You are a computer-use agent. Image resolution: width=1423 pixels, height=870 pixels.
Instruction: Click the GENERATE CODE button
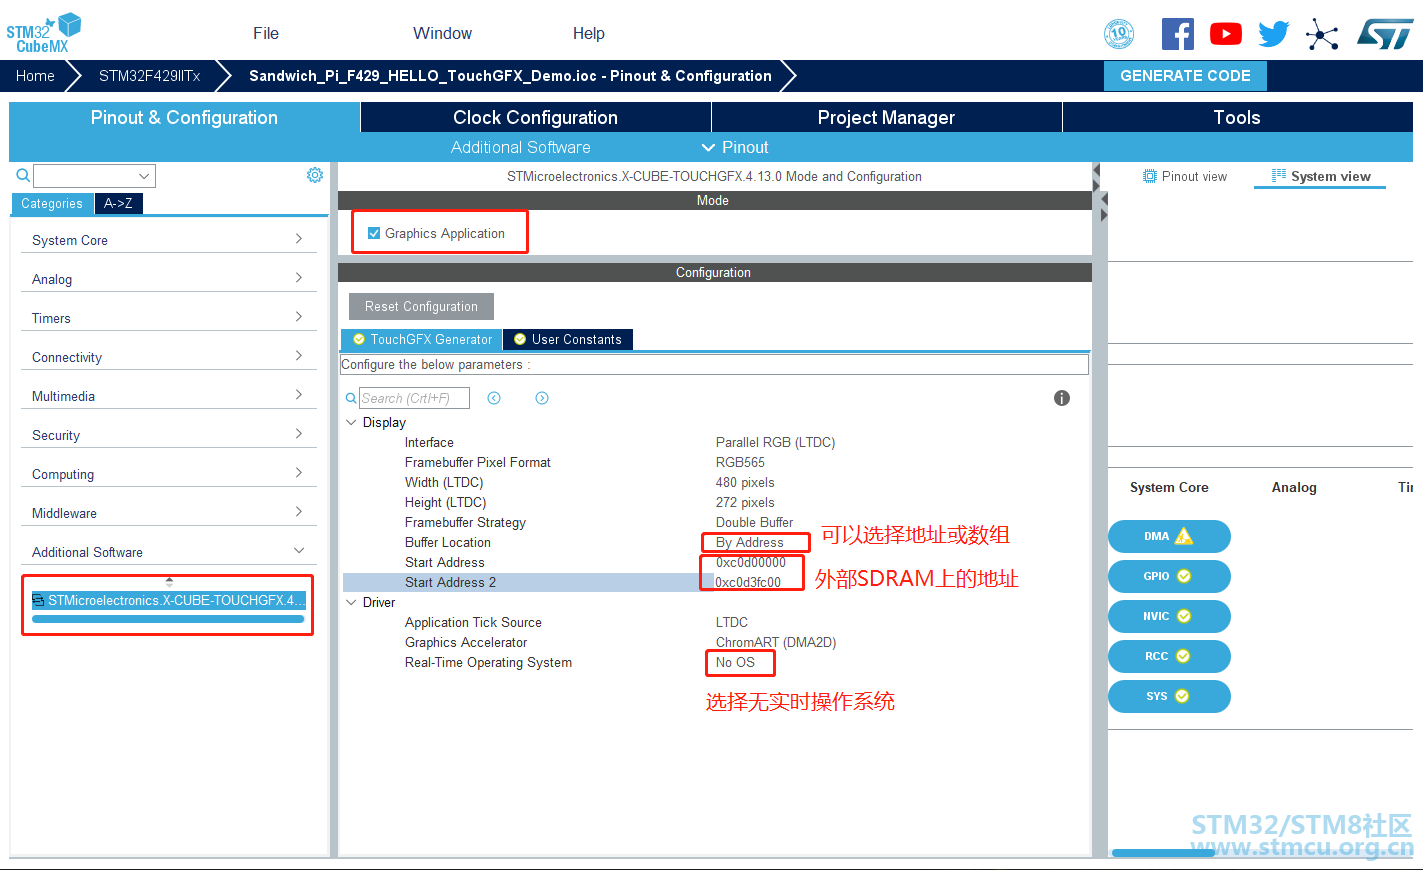pos(1185,76)
